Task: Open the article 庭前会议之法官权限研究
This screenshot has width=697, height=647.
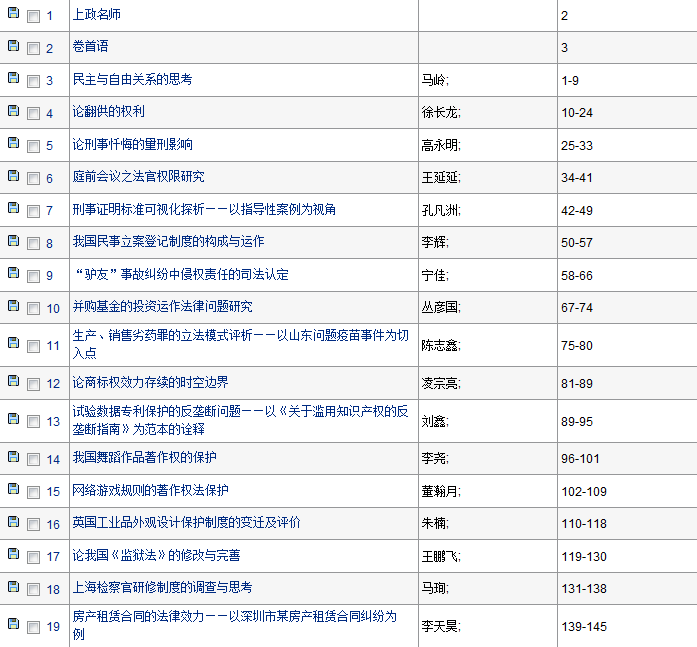Action: 138,176
